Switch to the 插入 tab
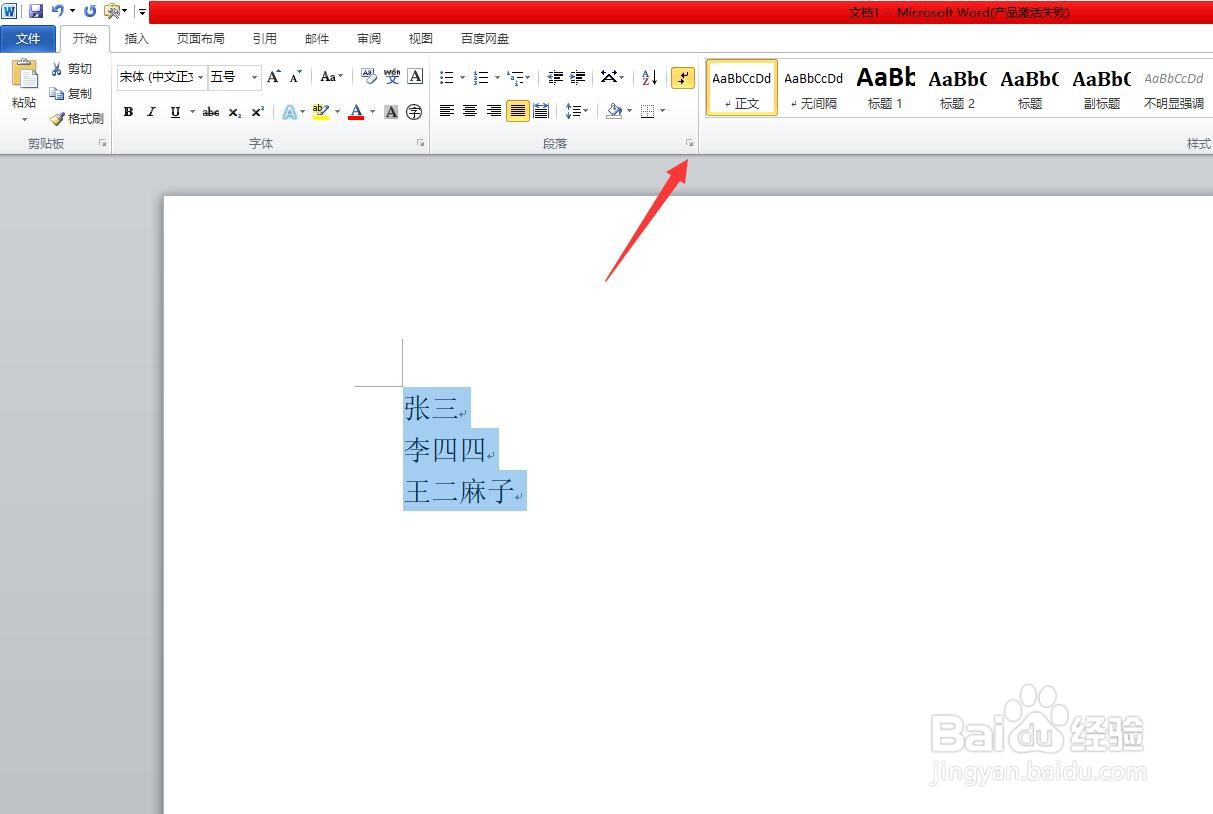 tap(136, 39)
